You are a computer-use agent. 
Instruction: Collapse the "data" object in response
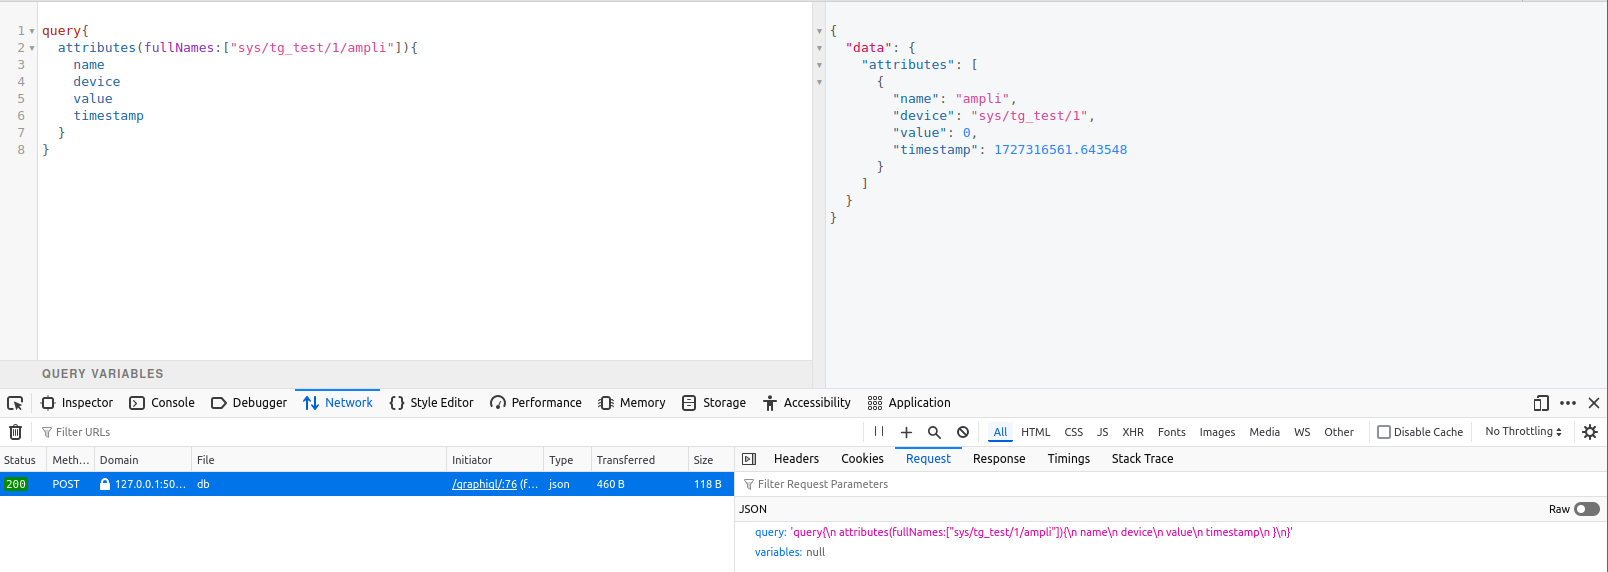[x=820, y=48]
